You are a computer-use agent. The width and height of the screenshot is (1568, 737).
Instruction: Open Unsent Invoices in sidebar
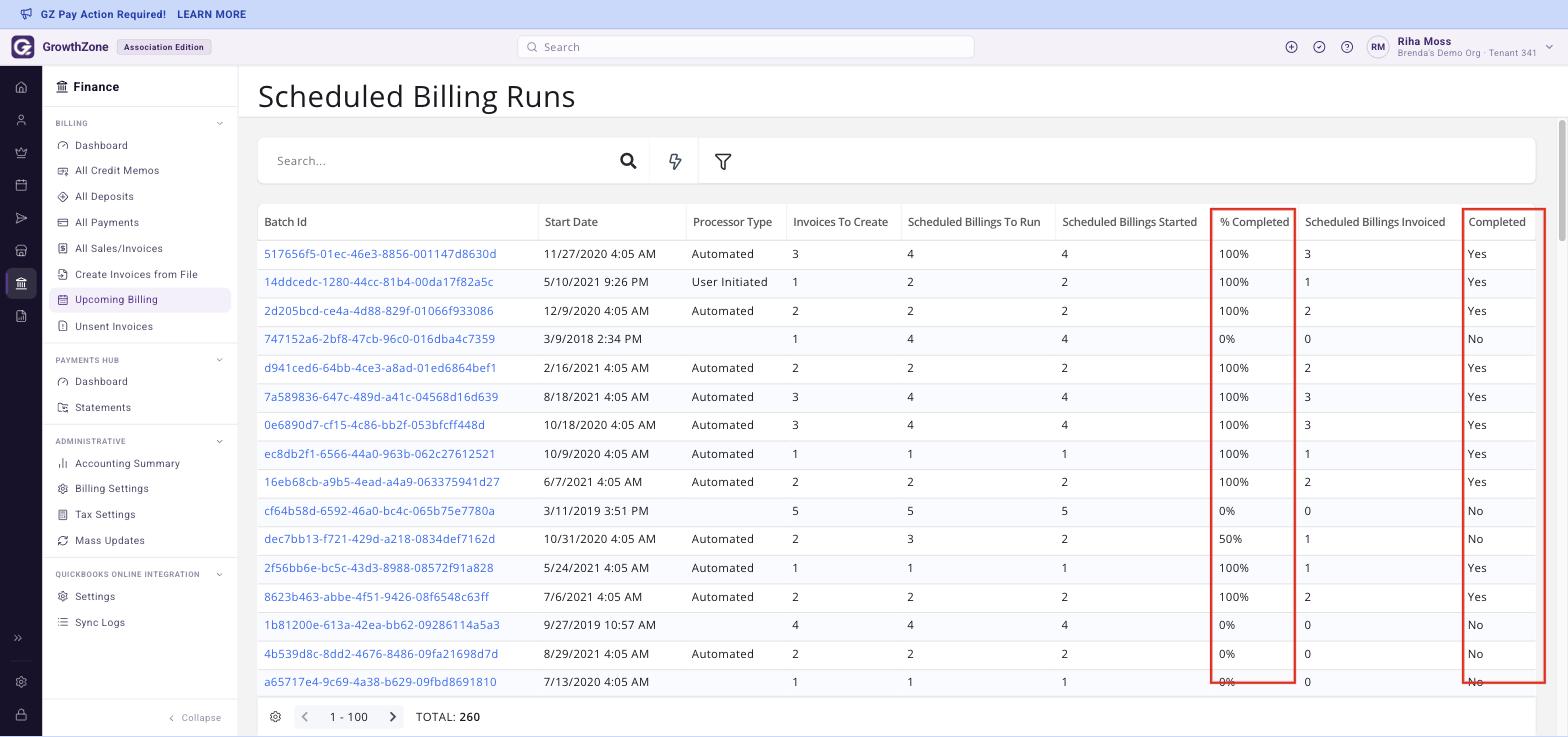114,327
